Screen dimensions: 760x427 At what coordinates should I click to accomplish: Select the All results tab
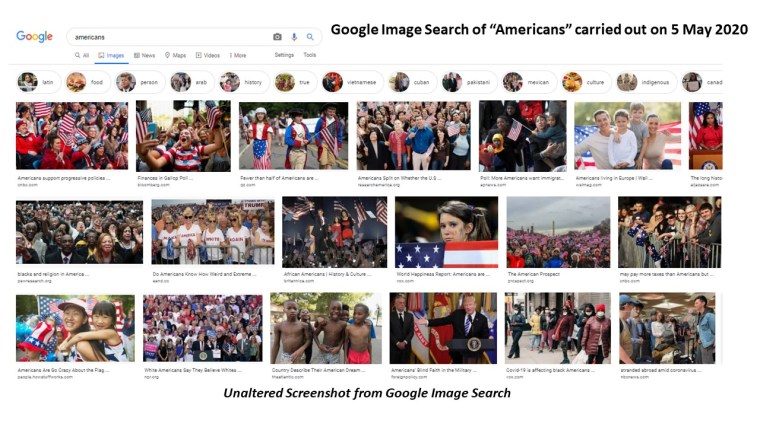coord(82,55)
